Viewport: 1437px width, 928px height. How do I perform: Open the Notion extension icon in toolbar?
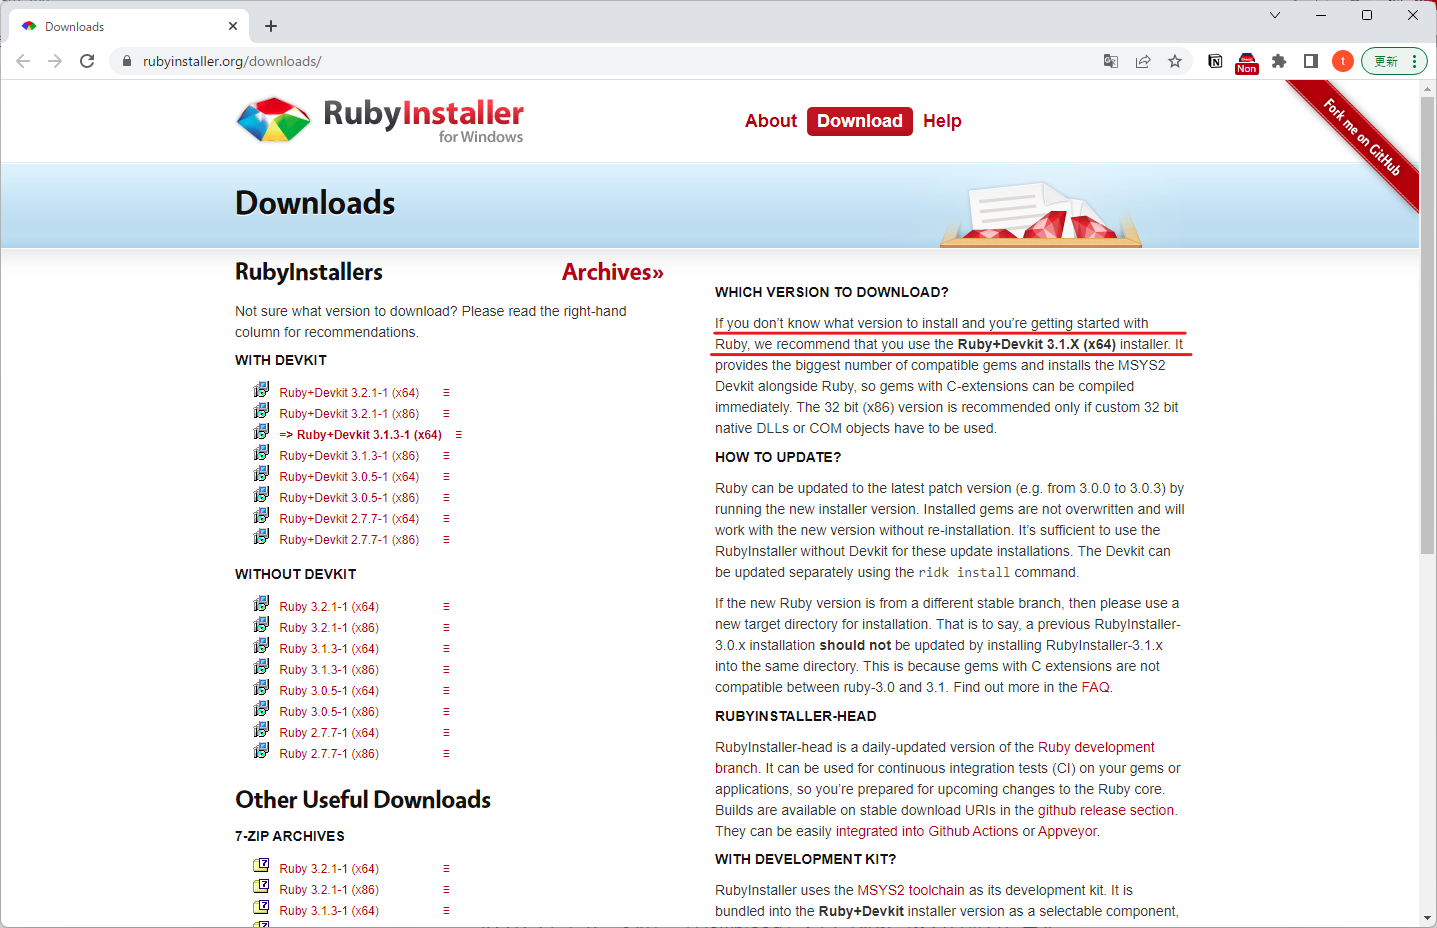pos(1214,61)
